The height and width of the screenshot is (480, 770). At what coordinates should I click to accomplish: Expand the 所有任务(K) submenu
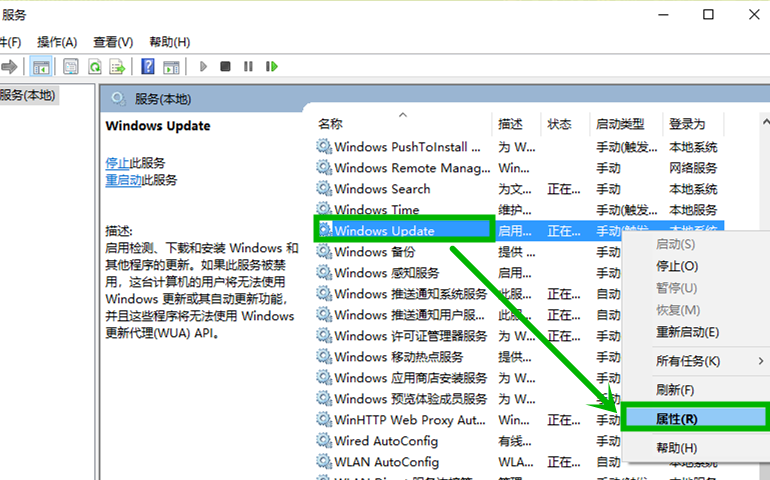pos(696,361)
